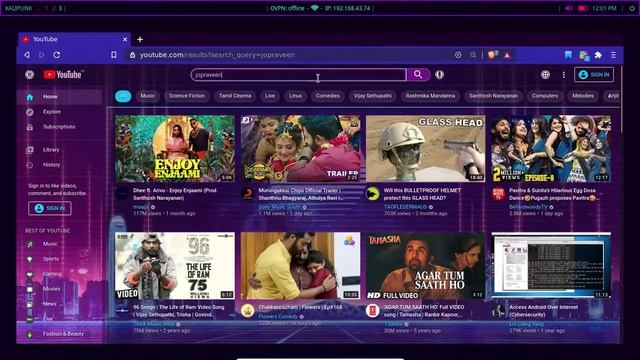Click the Sign In button in sidebar
Viewport: 640px width, 360px height.
(50, 208)
